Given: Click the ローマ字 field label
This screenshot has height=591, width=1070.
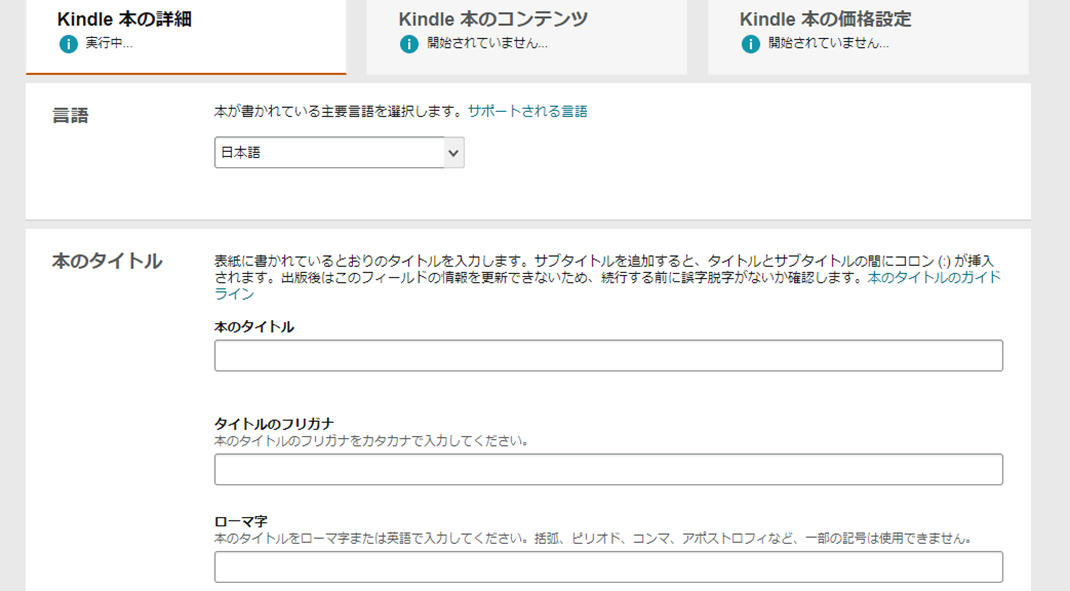Looking at the screenshot, I should [240, 521].
